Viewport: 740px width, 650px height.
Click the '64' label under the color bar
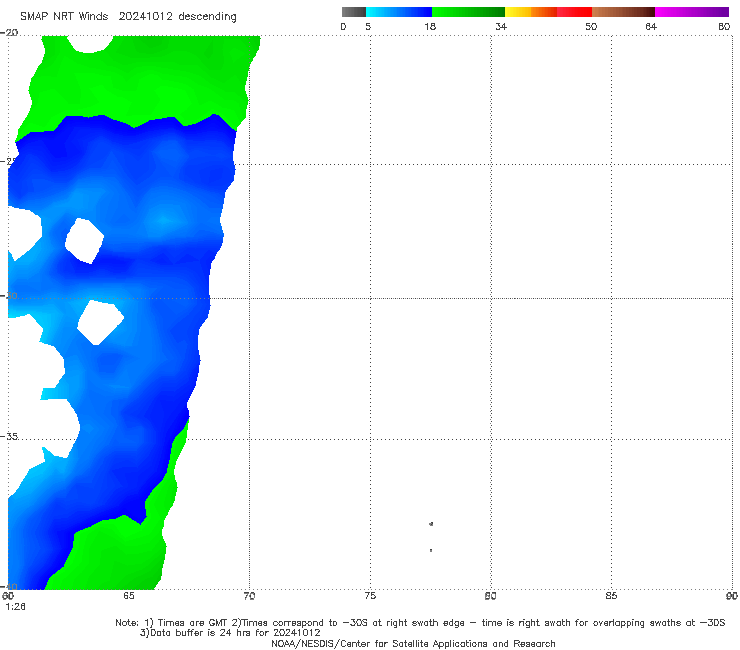(x=651, y=27)
